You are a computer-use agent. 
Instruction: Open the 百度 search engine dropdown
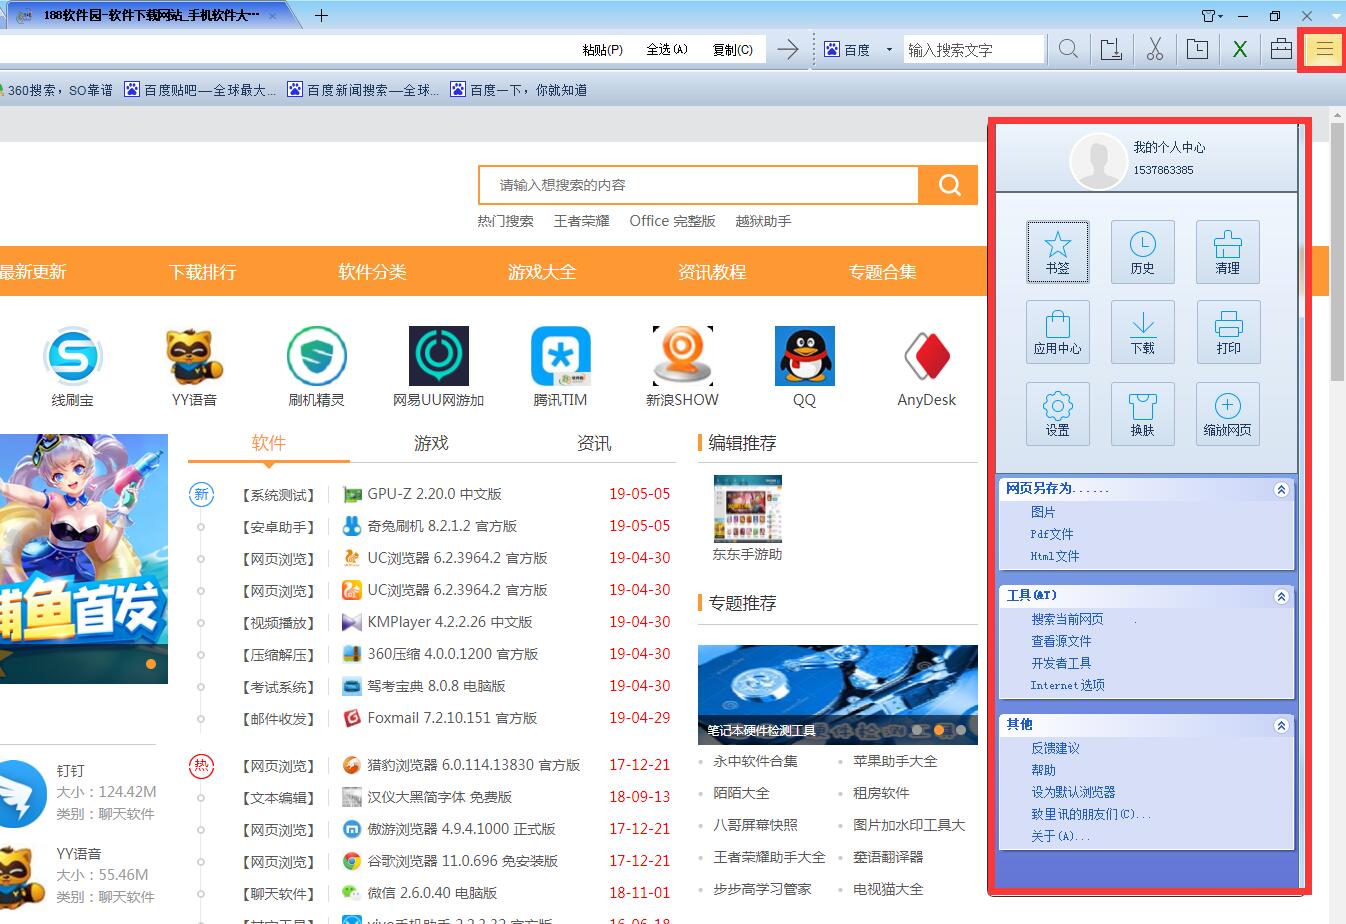pyautogui.click(x=888, y=50)
